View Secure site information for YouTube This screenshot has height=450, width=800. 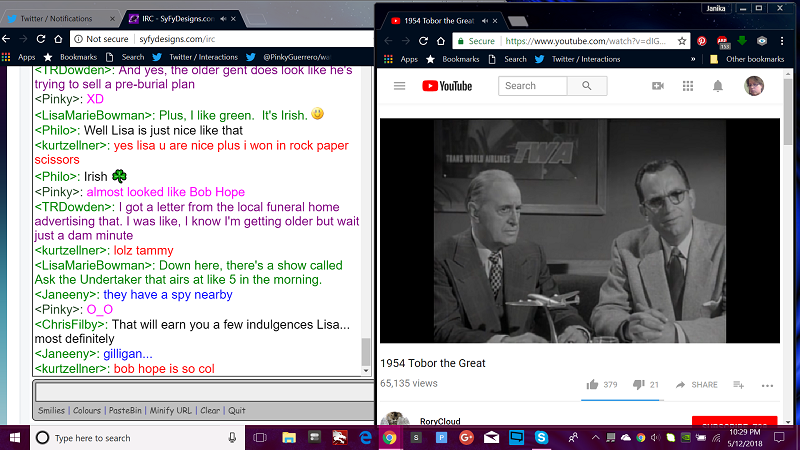pyautogui.click(x=476, y=41)
